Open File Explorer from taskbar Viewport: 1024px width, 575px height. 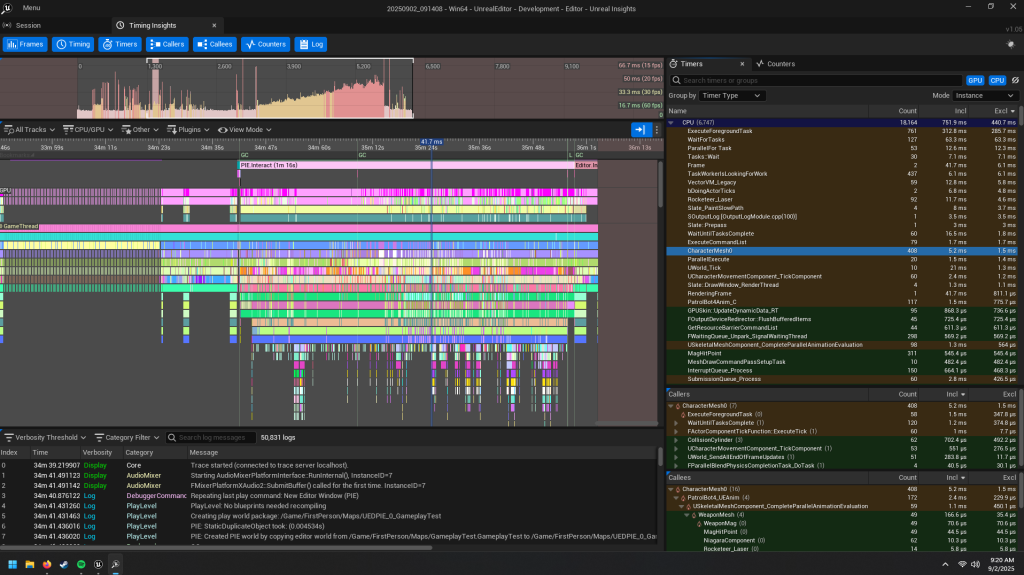click(x=29, y=564)
